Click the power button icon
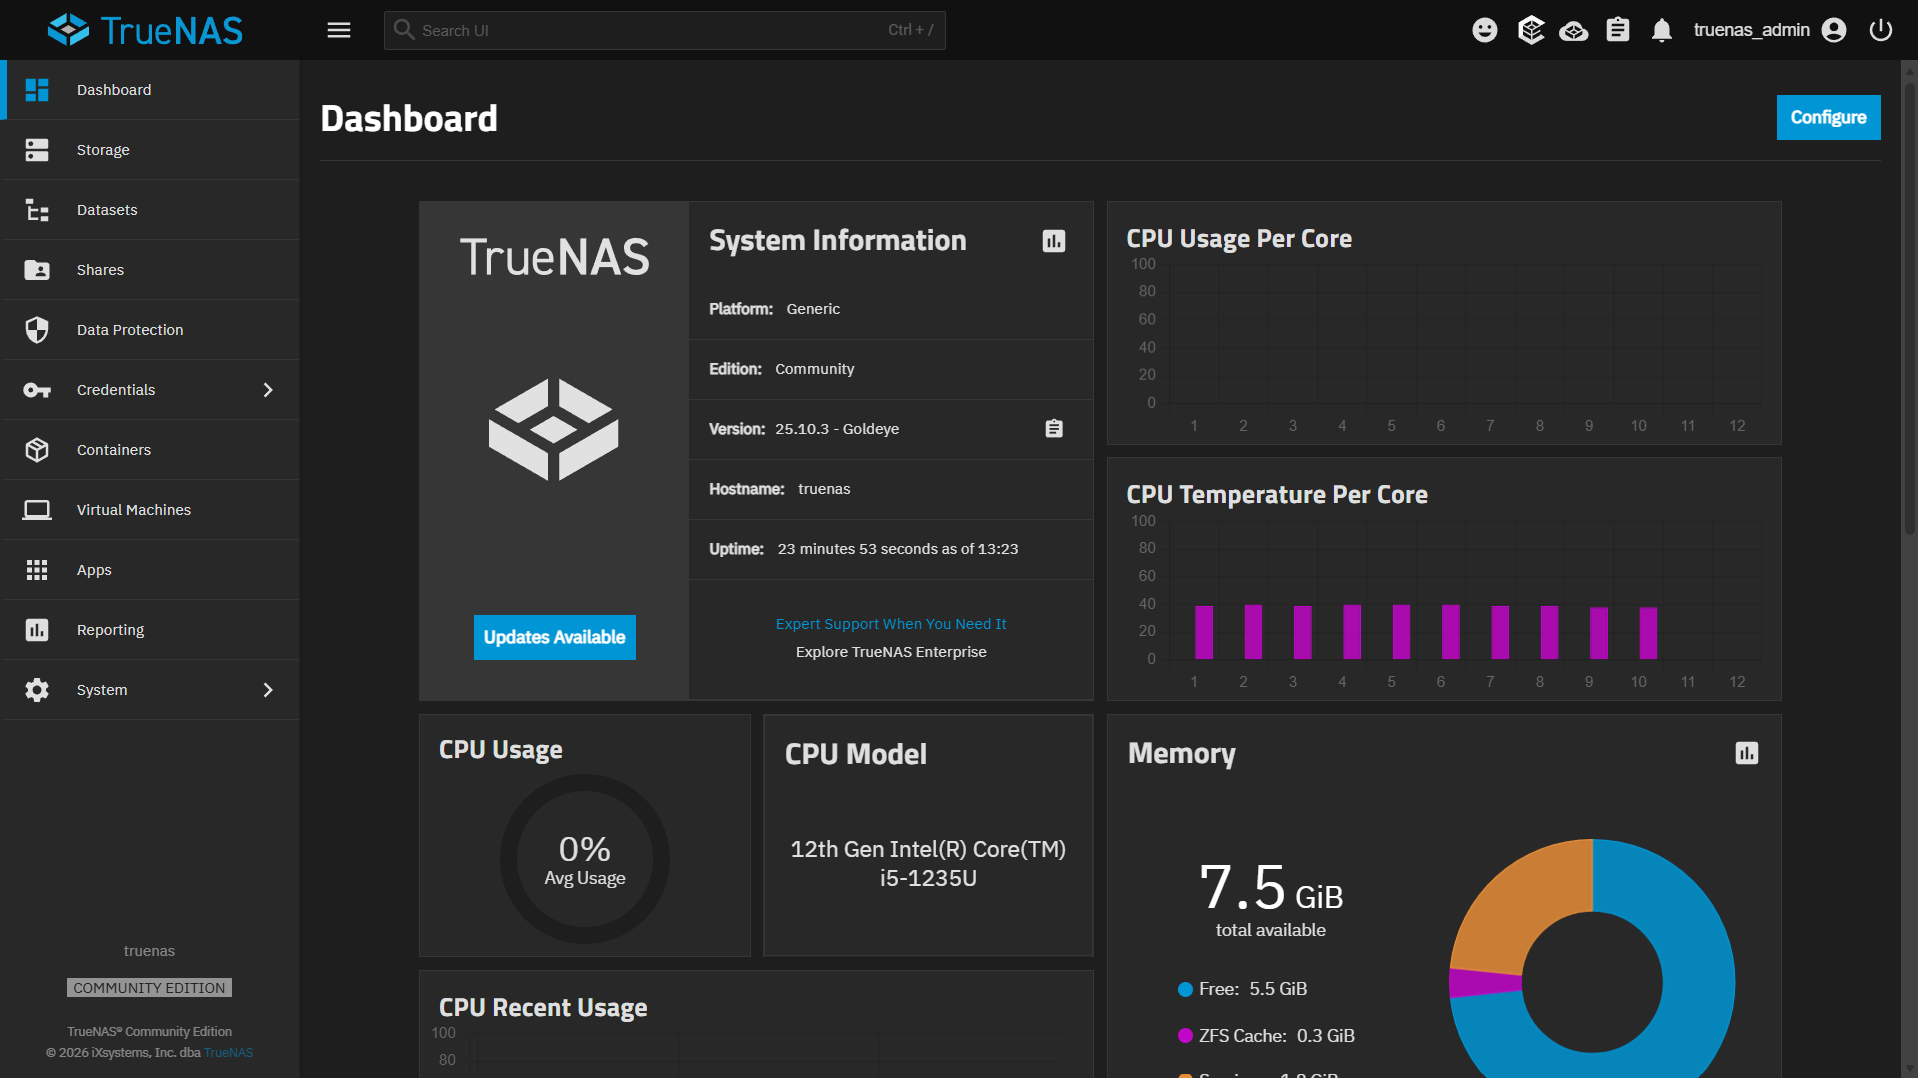 pos(1881,30)
